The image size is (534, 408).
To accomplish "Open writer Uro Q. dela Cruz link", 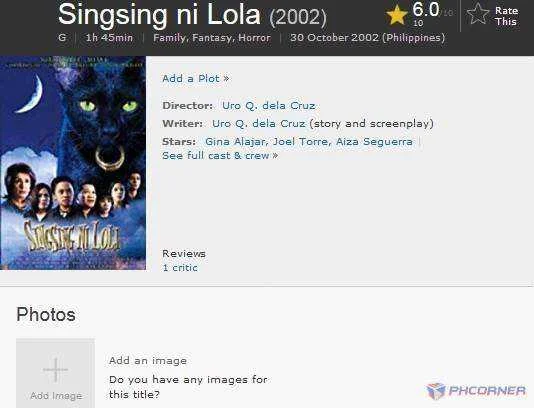I will [x=258, y=123].
